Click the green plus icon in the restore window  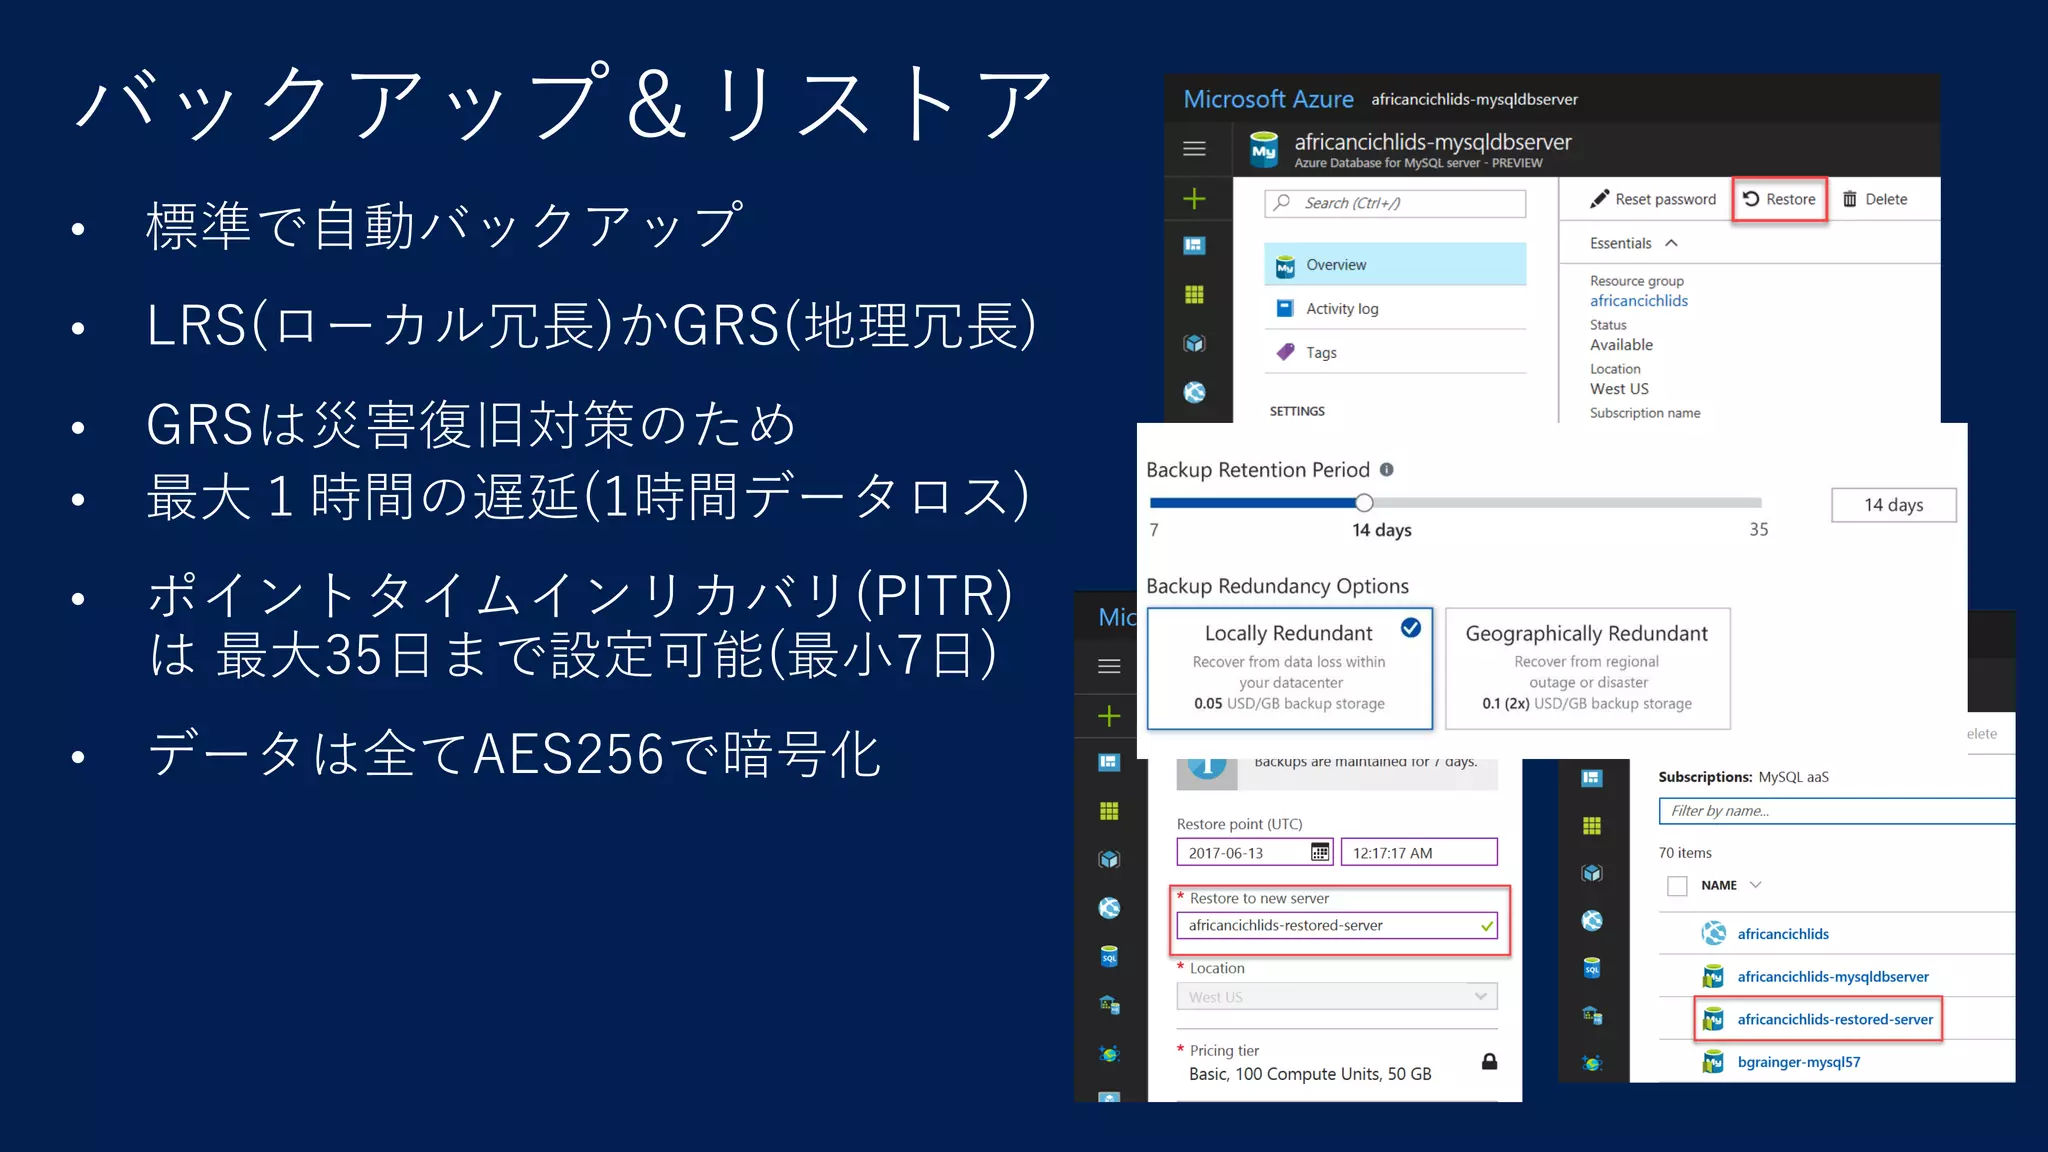(1109, 716)
